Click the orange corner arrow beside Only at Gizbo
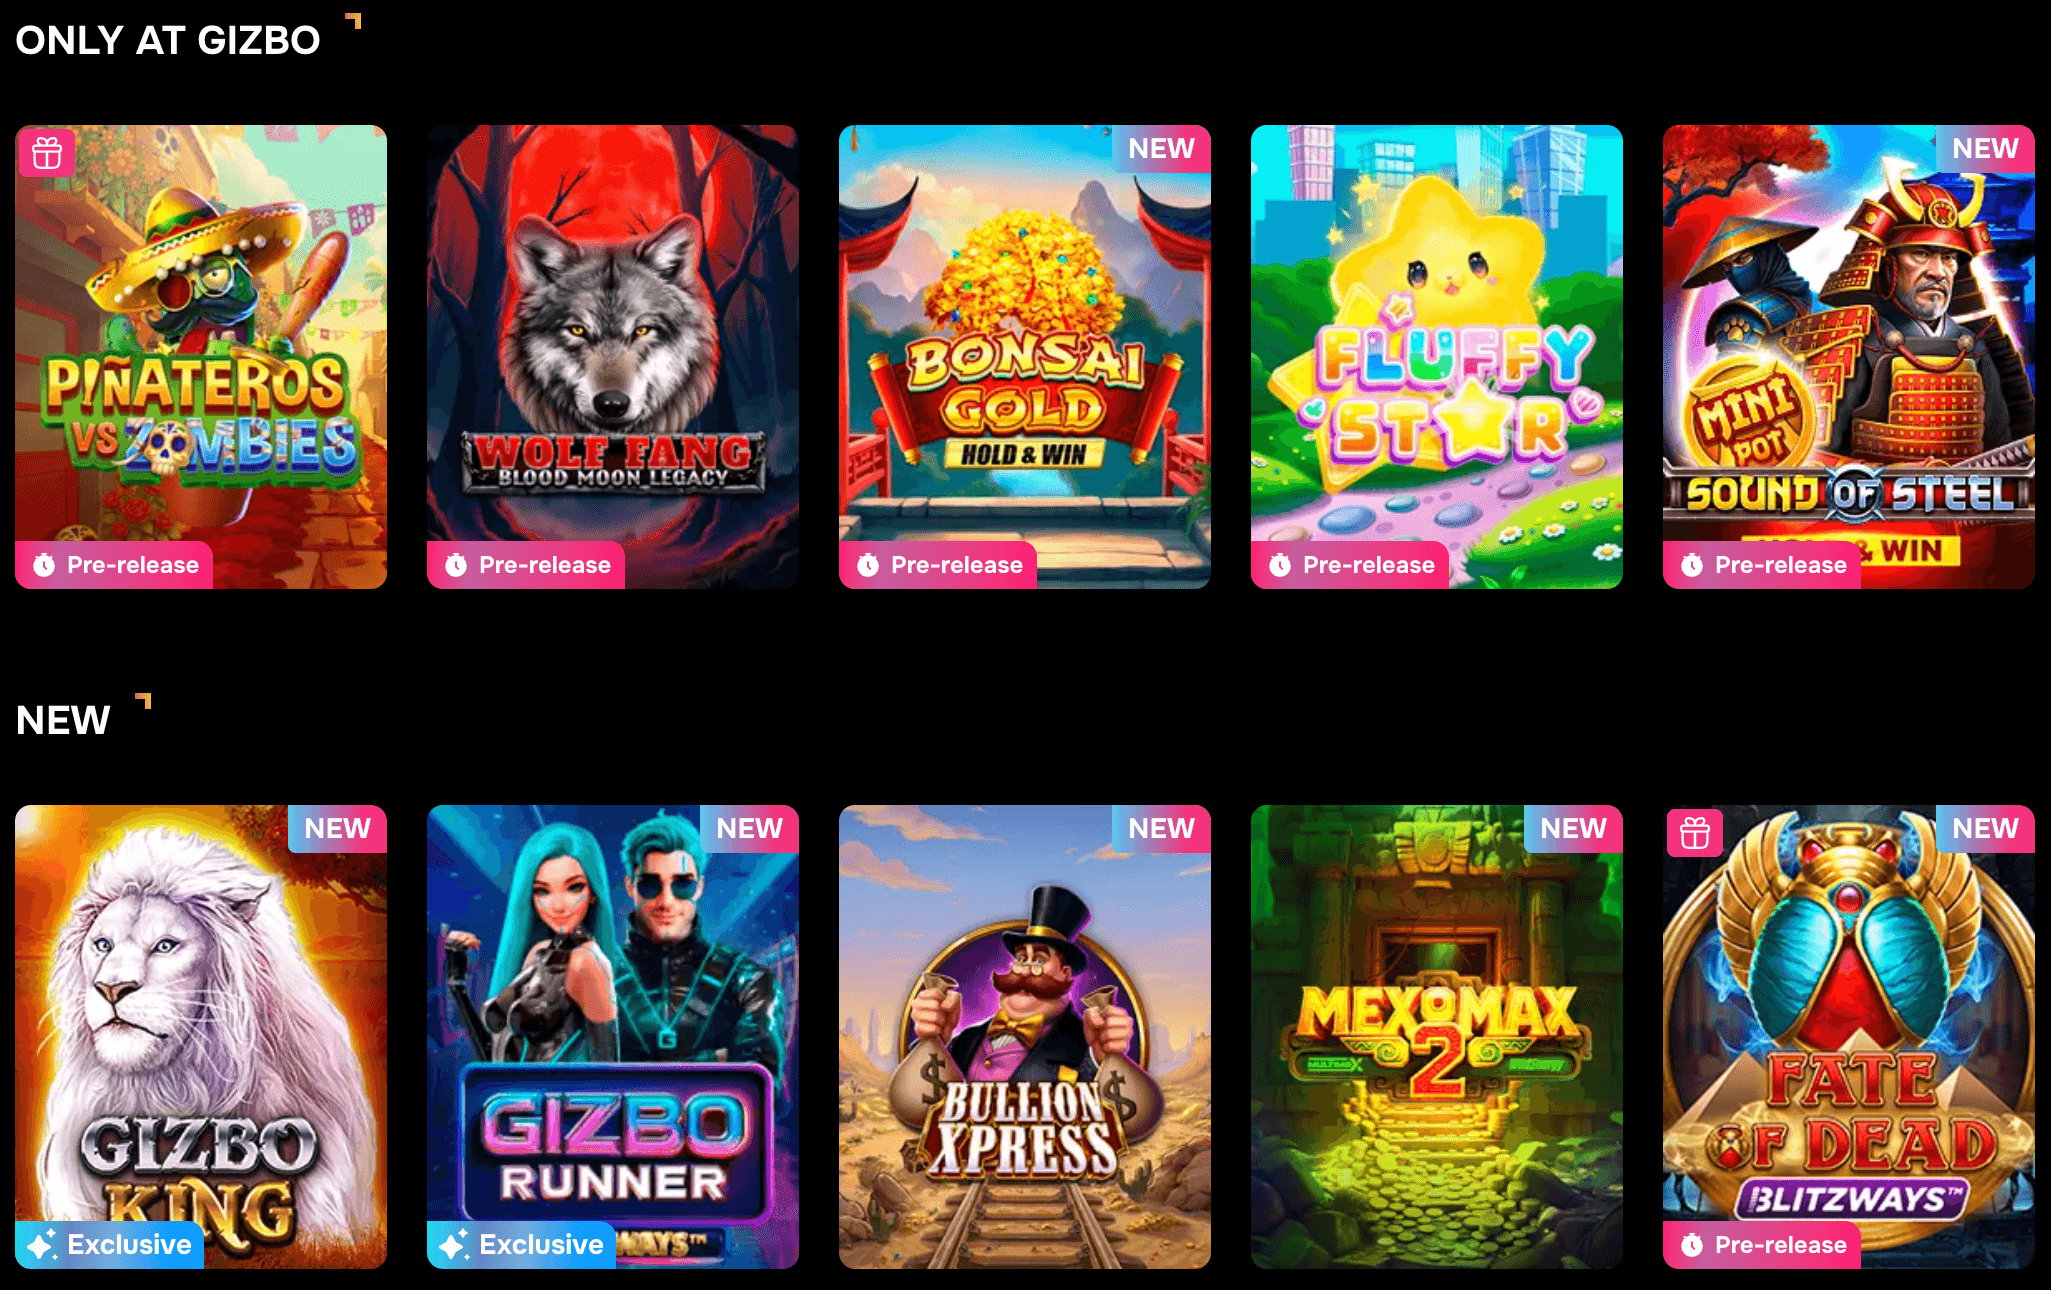This screenshot has height=1290, width=2051. [353, 20]
